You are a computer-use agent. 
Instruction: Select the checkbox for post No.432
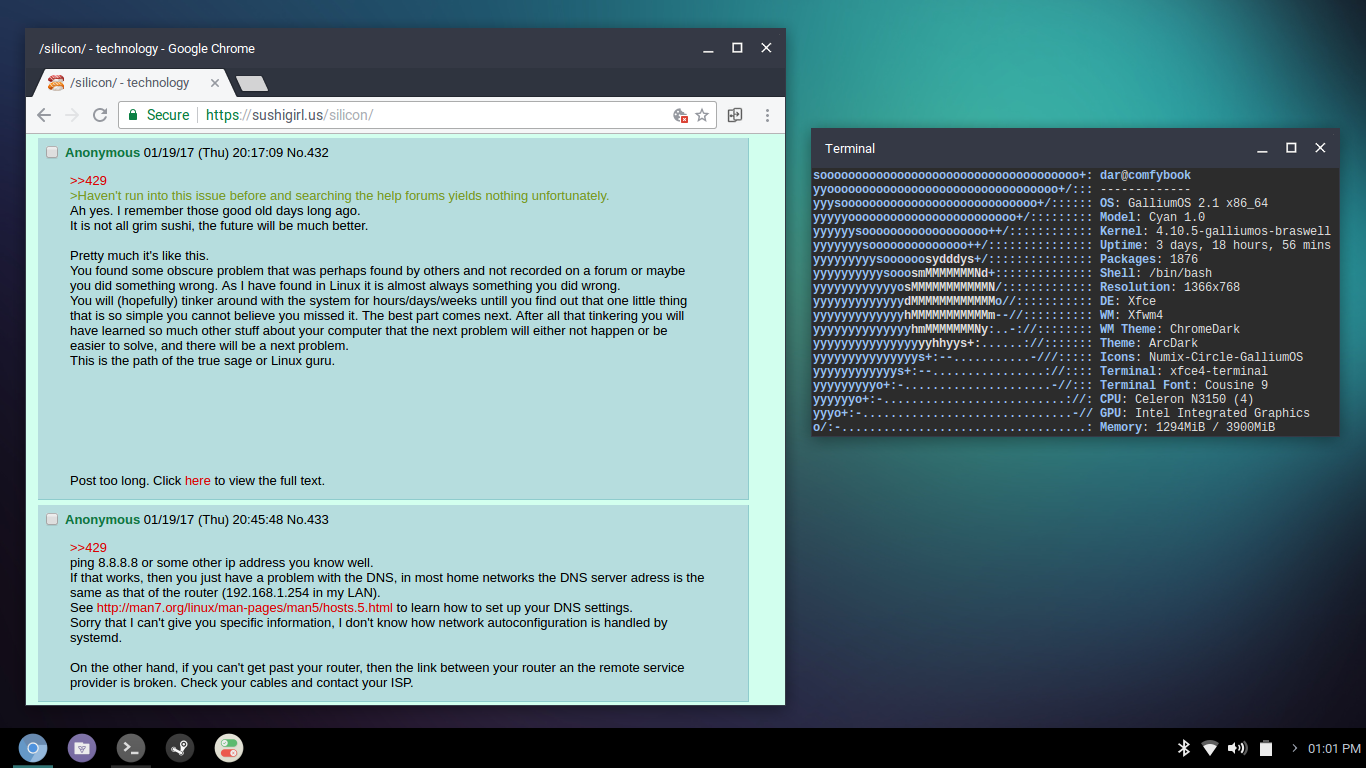(52, 153)
